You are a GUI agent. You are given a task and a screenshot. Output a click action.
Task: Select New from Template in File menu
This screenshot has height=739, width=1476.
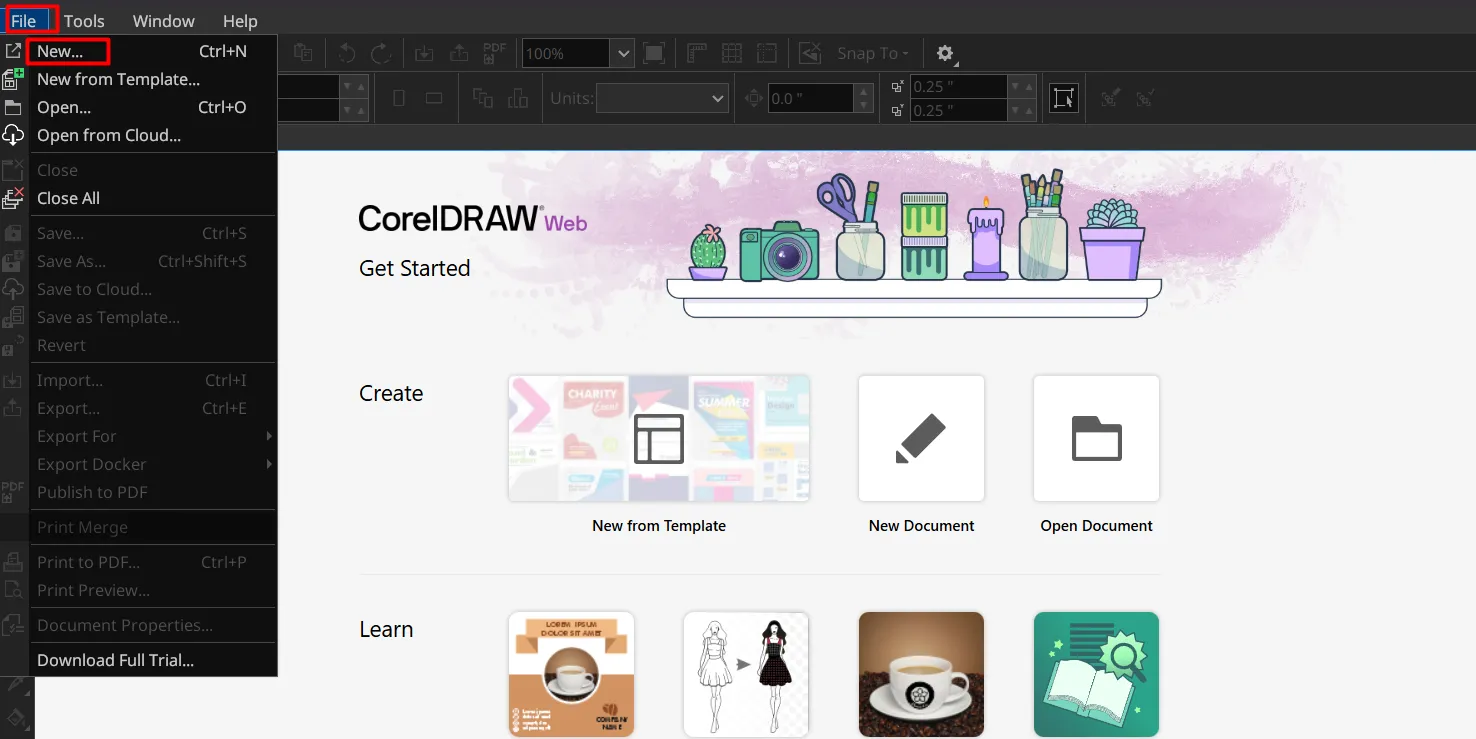[118, 79]
